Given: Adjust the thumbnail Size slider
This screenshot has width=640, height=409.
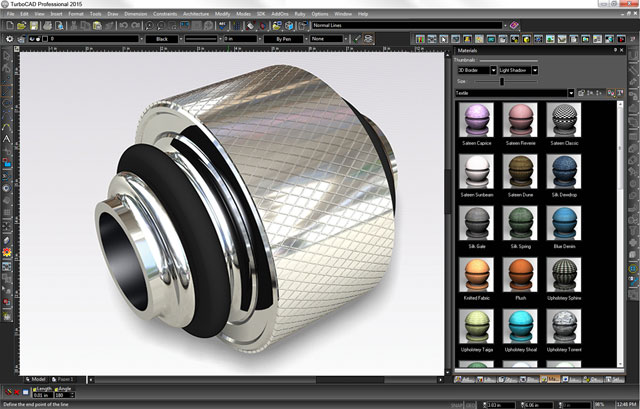Looking at the screenshot, I should point(501,81).
